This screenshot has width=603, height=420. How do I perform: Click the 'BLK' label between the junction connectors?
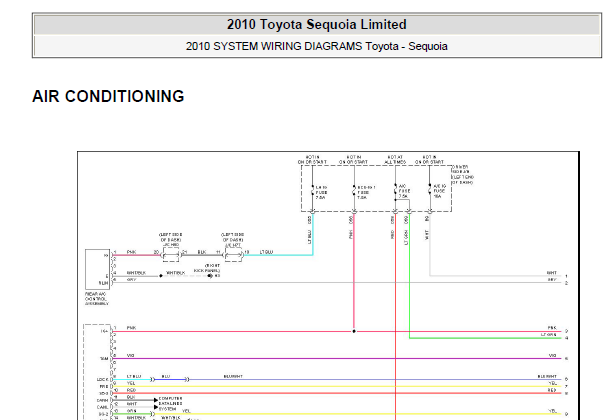(x=202, y=252)
